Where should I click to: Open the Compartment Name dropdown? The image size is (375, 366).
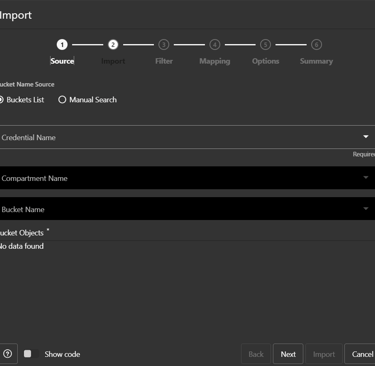pyautogui.click(x=187, y=178)
